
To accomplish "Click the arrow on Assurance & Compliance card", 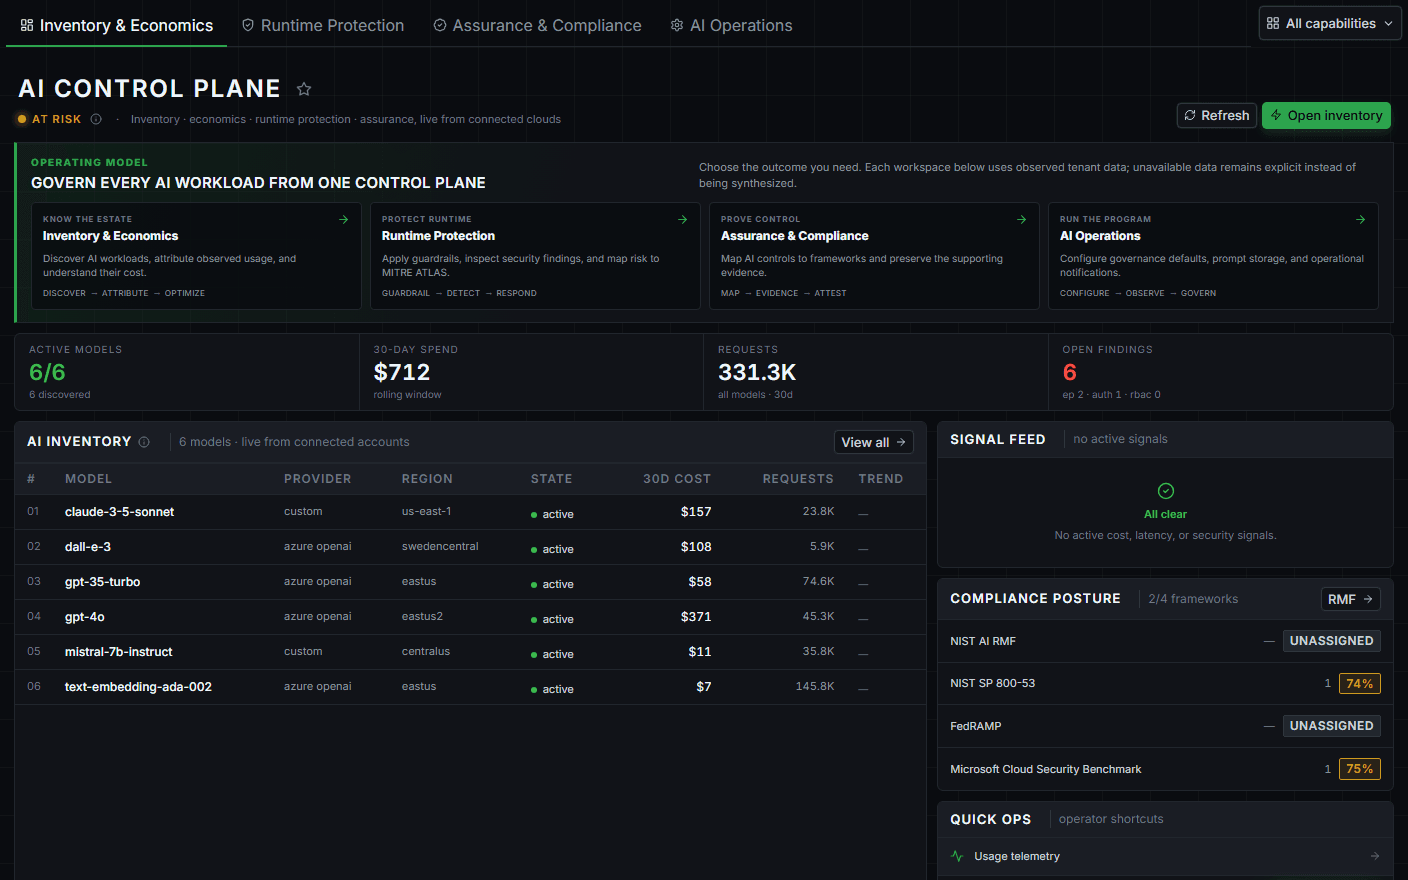I will pyautogui.click(x=1022, y=219).
